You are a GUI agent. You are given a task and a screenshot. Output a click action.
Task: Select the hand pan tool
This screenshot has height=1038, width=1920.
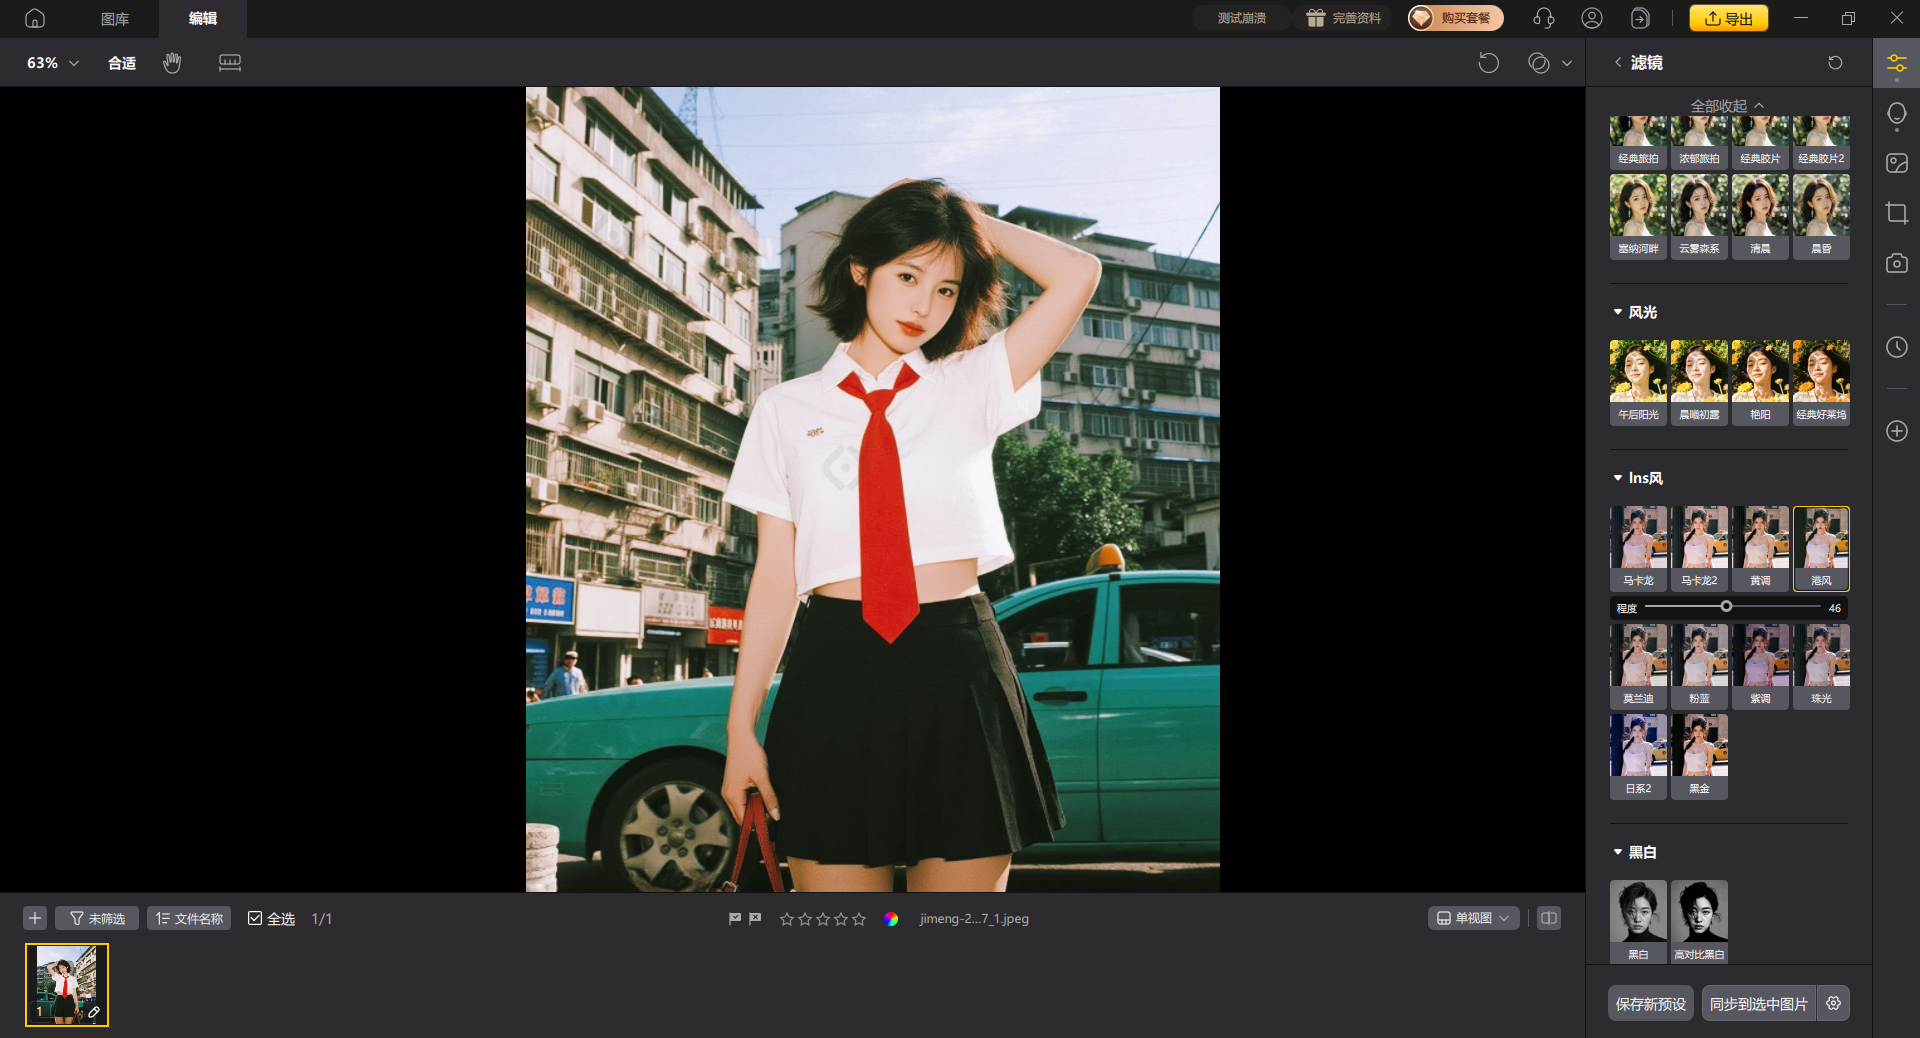pyautogui.click(x=172, y=63)
